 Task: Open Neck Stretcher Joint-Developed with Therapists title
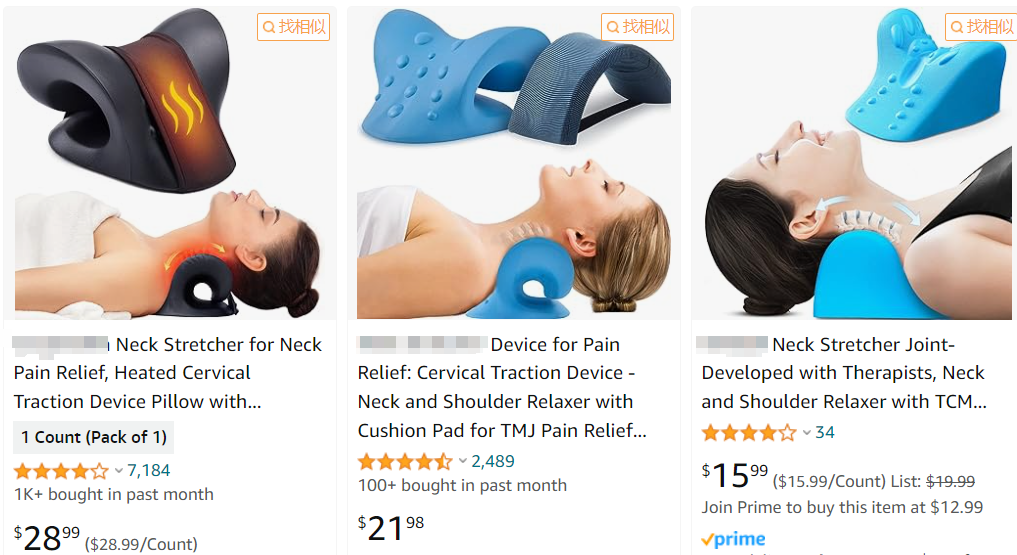[x=844, y=373]
